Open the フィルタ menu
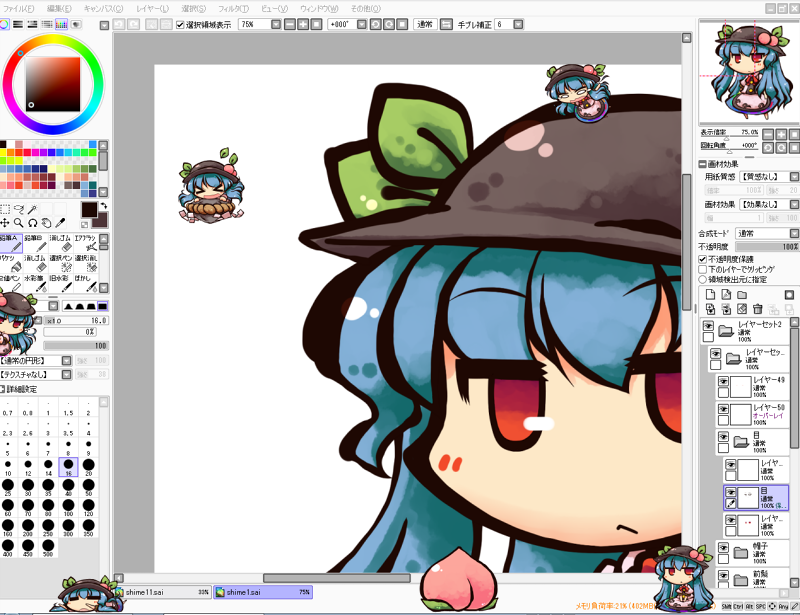 (231, 8)
